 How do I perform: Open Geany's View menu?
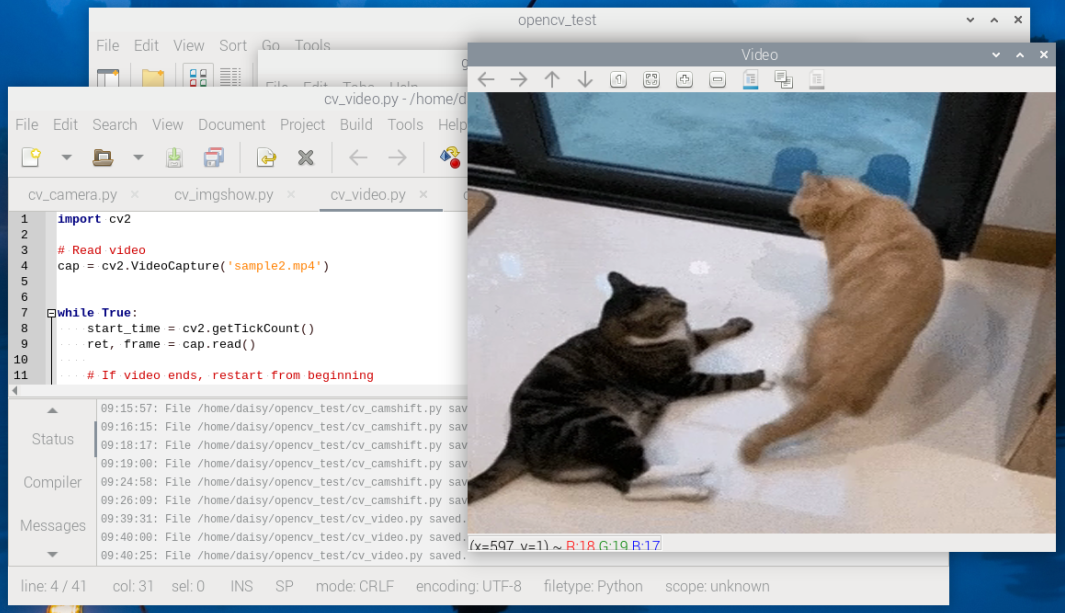click(168, 124)
